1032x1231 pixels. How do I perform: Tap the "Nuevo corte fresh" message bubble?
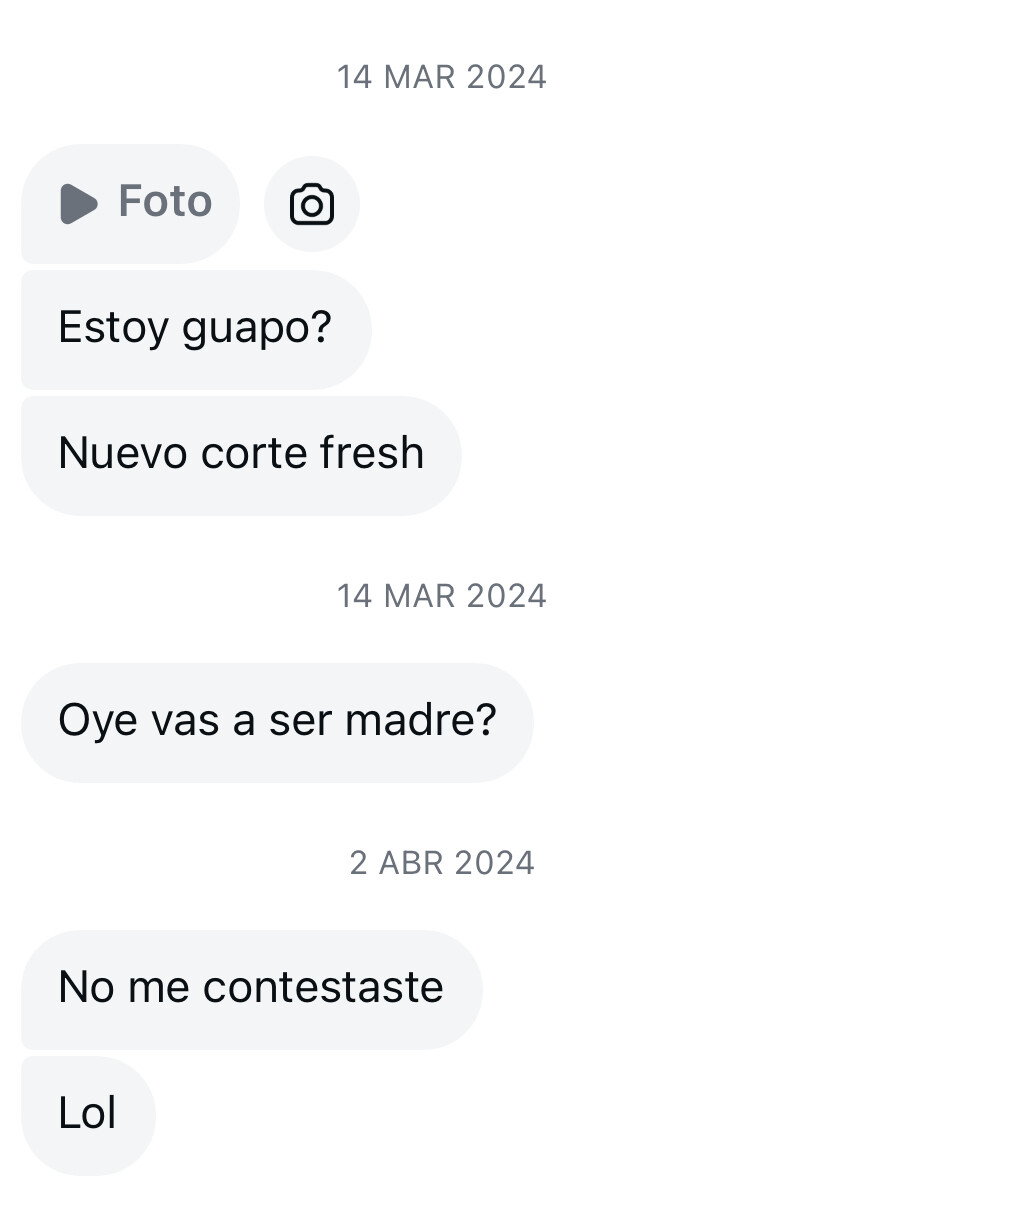[x=240, y=454]
